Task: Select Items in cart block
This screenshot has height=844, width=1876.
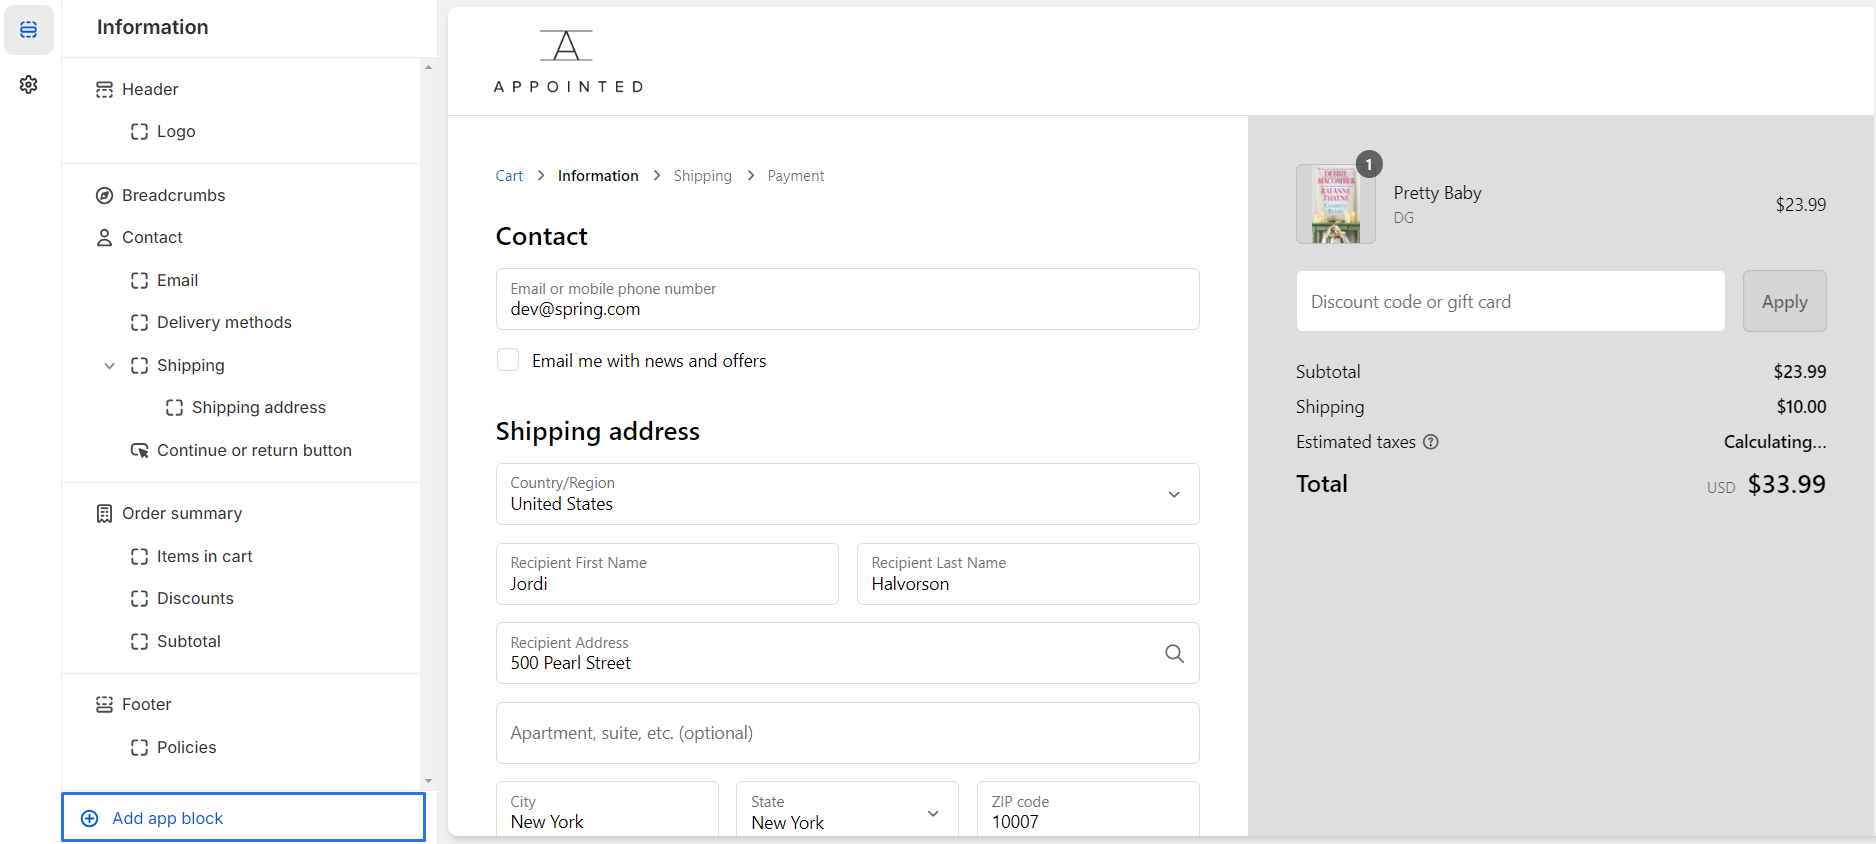Action: [x=204, y=556]
